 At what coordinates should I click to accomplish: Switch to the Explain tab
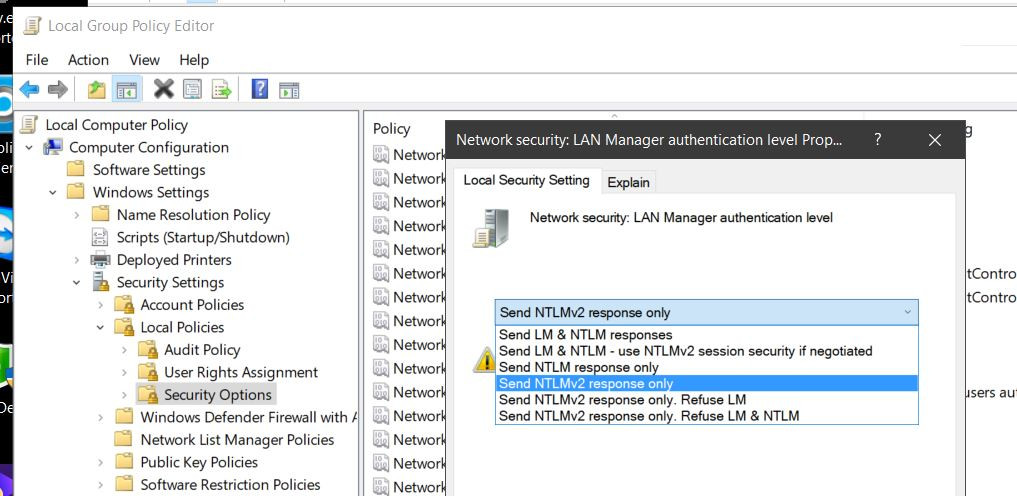[x=628, y=182]
